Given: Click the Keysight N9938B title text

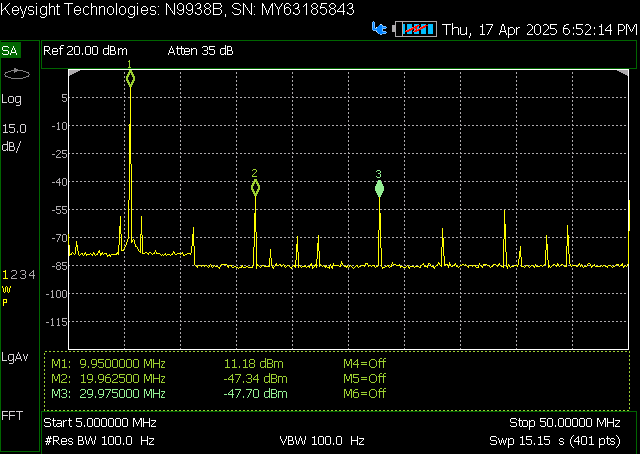Looking at the screenshot, I should 177,9.
